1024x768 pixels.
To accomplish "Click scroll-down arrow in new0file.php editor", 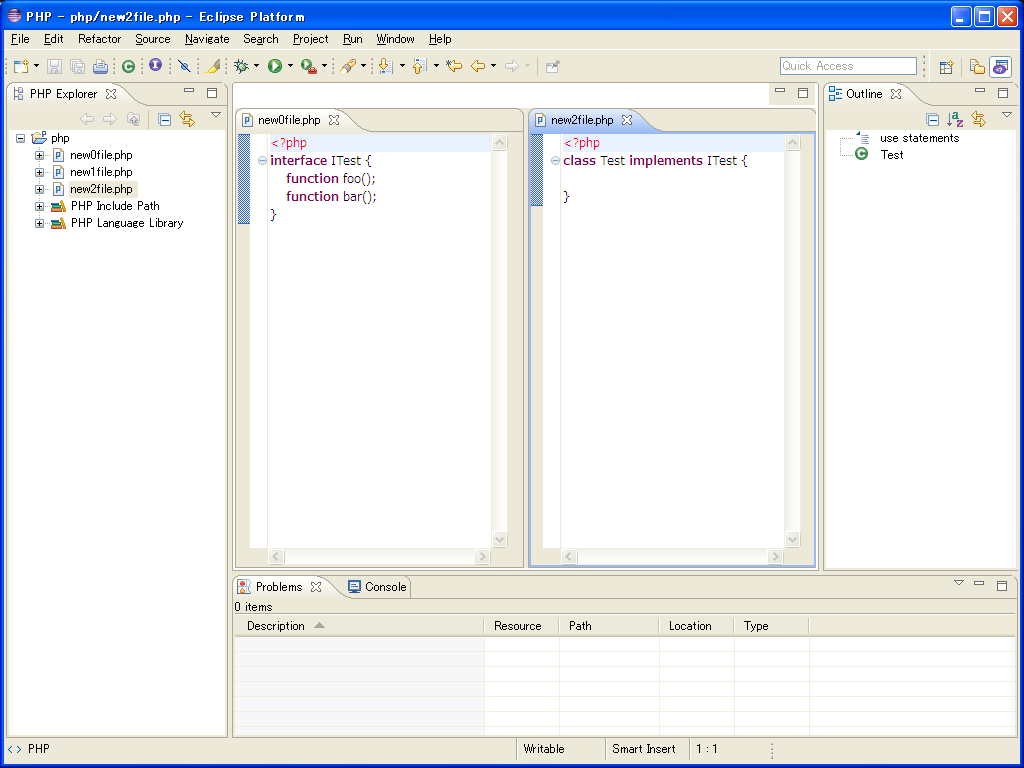I will [500, 539].
